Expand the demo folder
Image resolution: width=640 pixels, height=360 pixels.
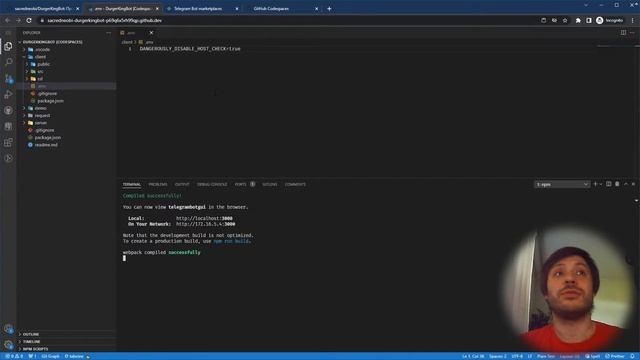[40, 108]
